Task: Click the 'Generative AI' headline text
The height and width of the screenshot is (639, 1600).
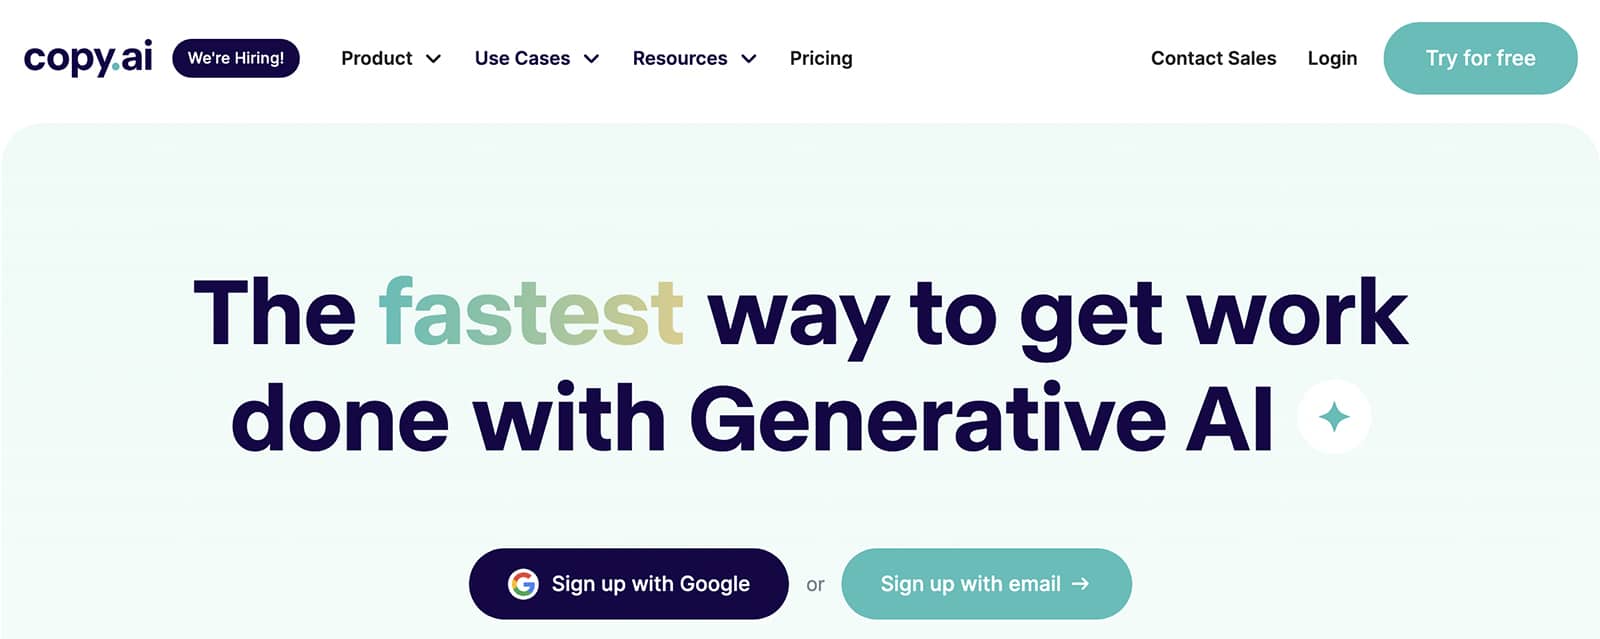Action: coord(981,419)
